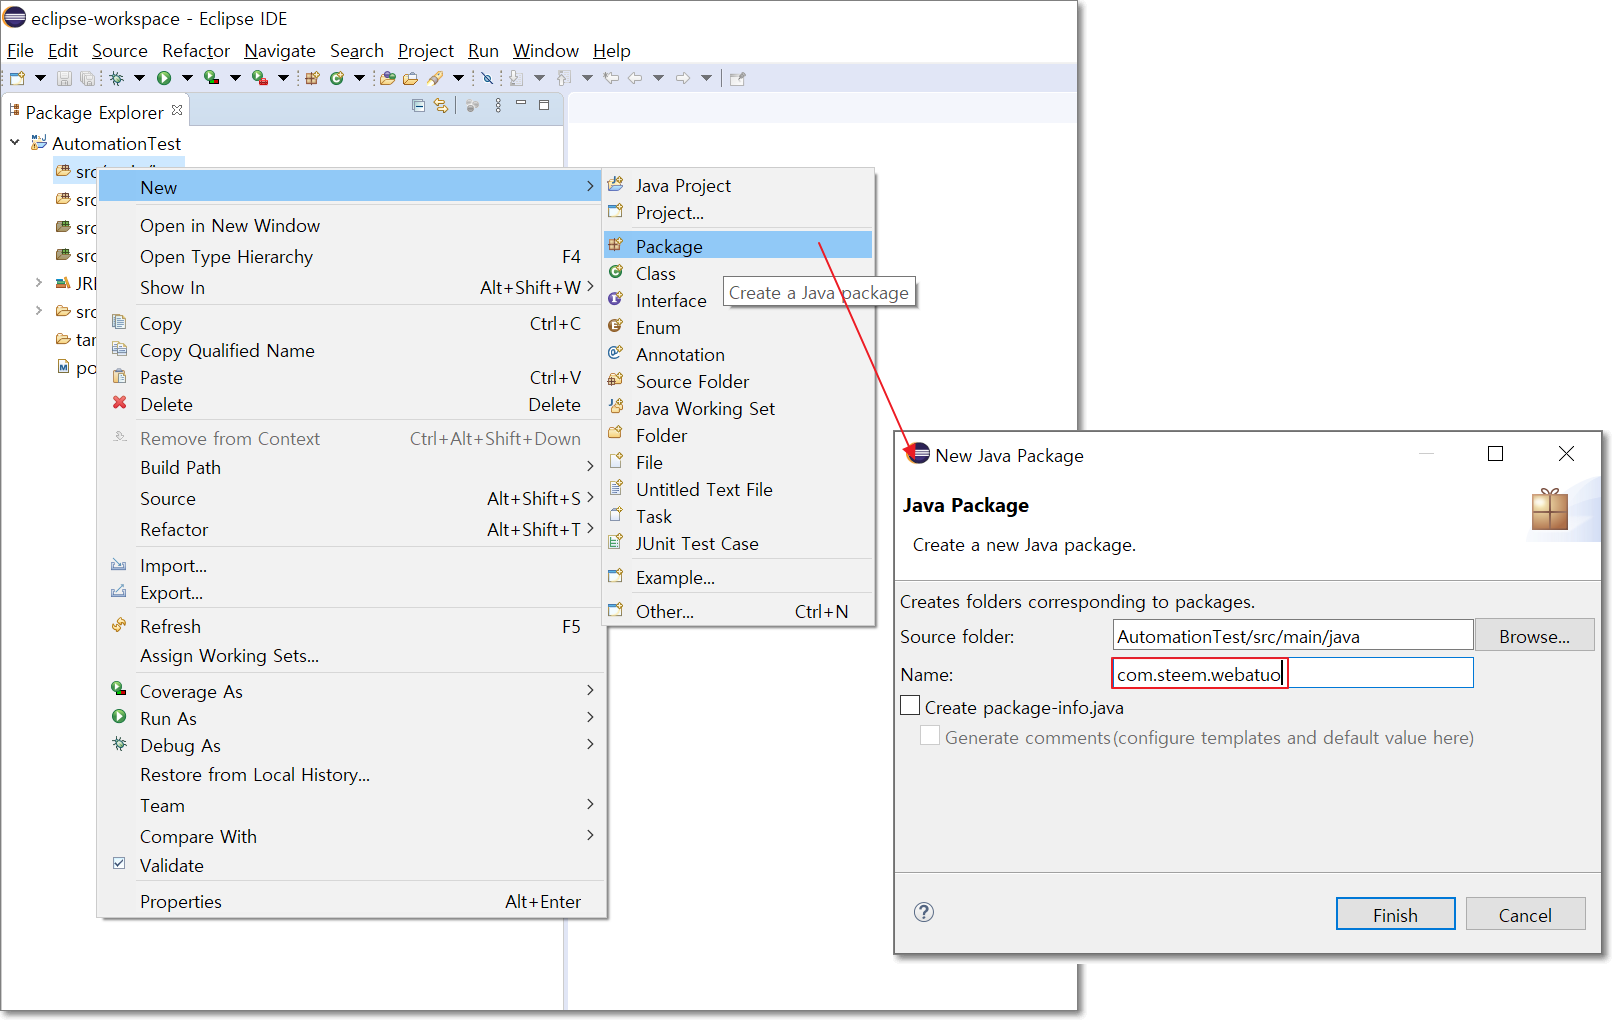Close the Package Explorer tab with X
Screen dimensions: 1614x1020
coord(177,110)
